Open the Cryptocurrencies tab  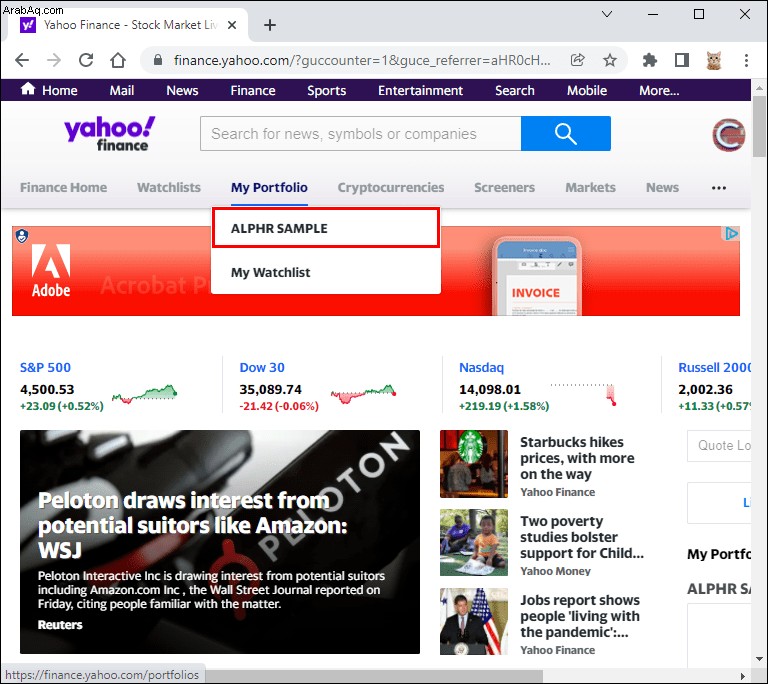(391, 187)
